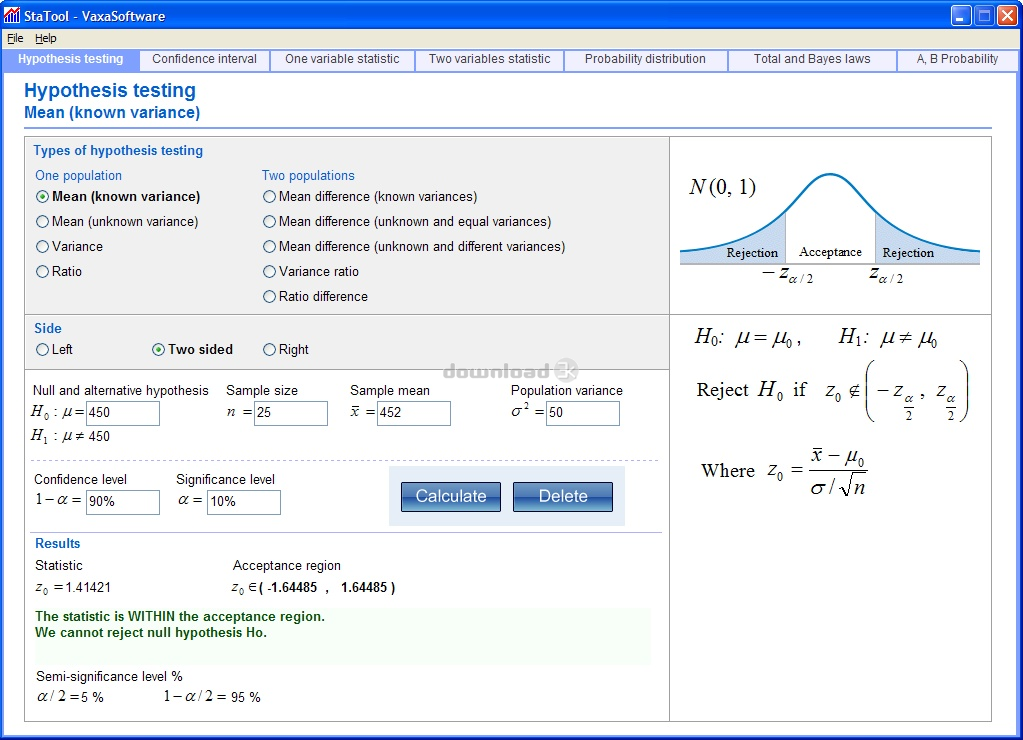Select the Variance ratio radio button
1023x740 pixels.
click(270, 272)
